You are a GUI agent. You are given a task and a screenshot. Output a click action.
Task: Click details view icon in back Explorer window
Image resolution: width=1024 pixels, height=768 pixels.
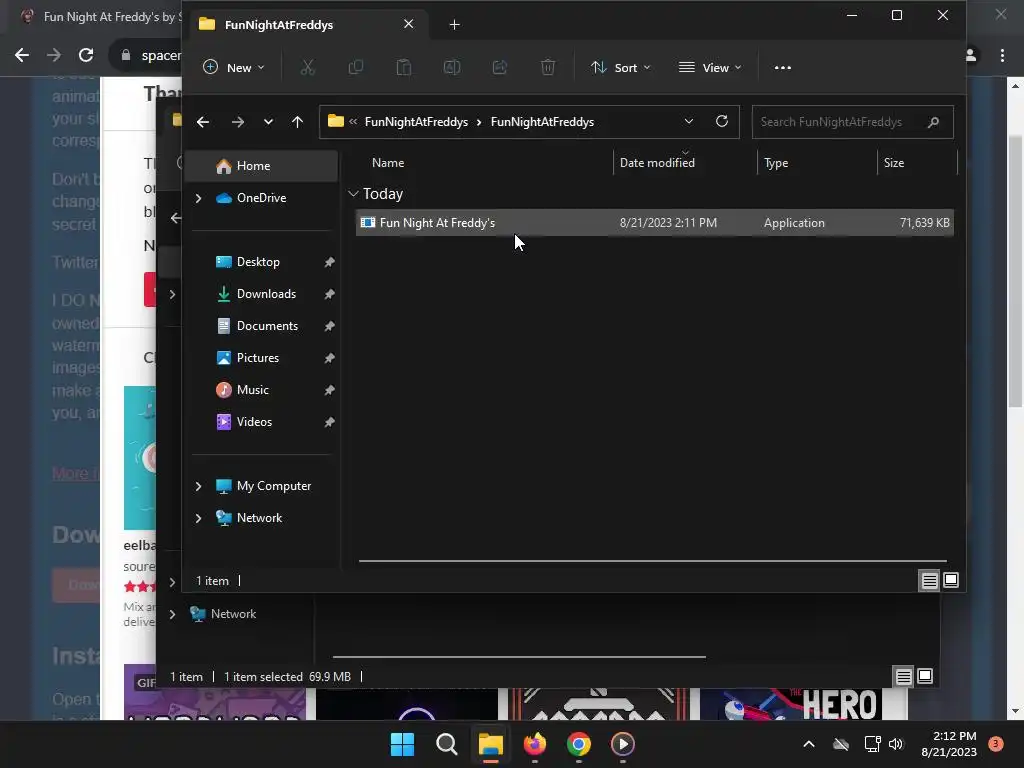pos(903,676)
